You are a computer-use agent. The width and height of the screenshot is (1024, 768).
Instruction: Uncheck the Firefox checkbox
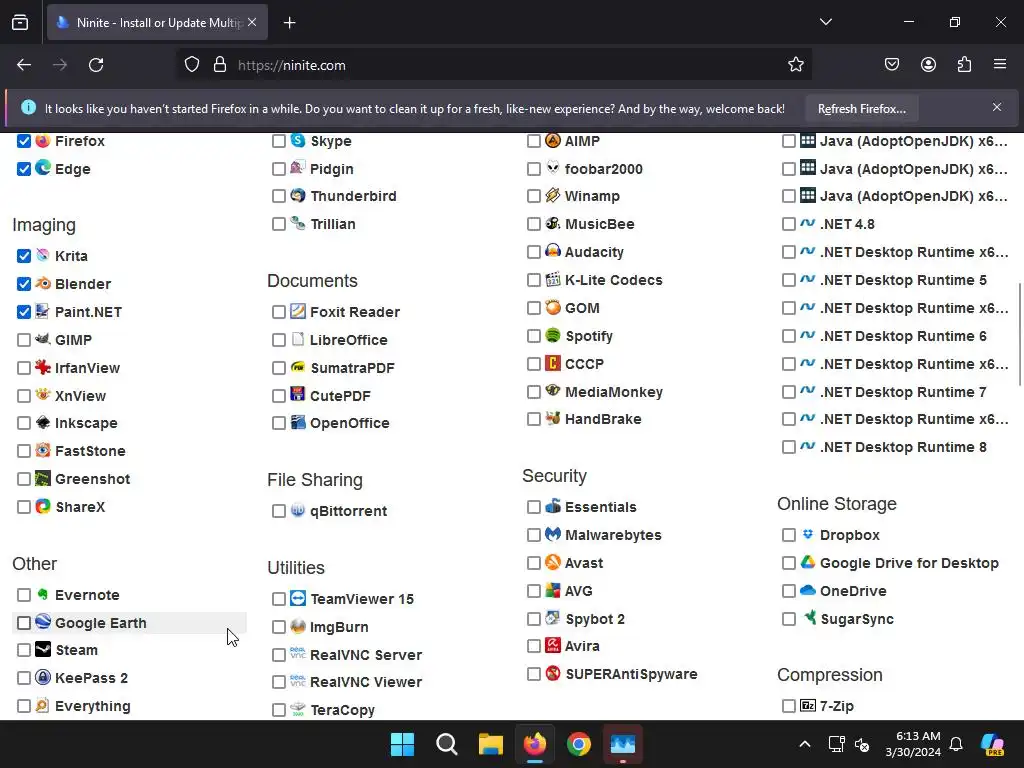24,141
